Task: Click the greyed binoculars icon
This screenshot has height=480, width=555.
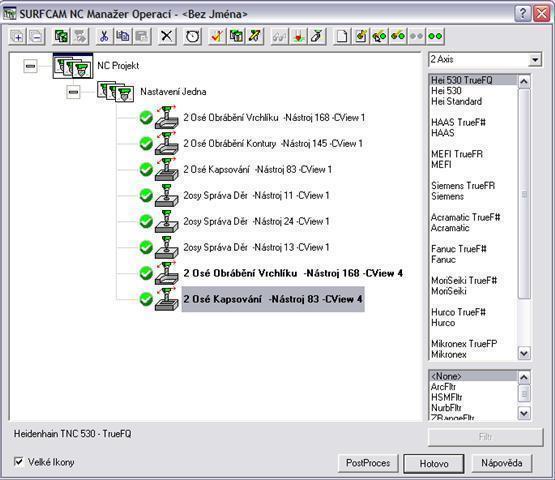Action: (279, 36)
